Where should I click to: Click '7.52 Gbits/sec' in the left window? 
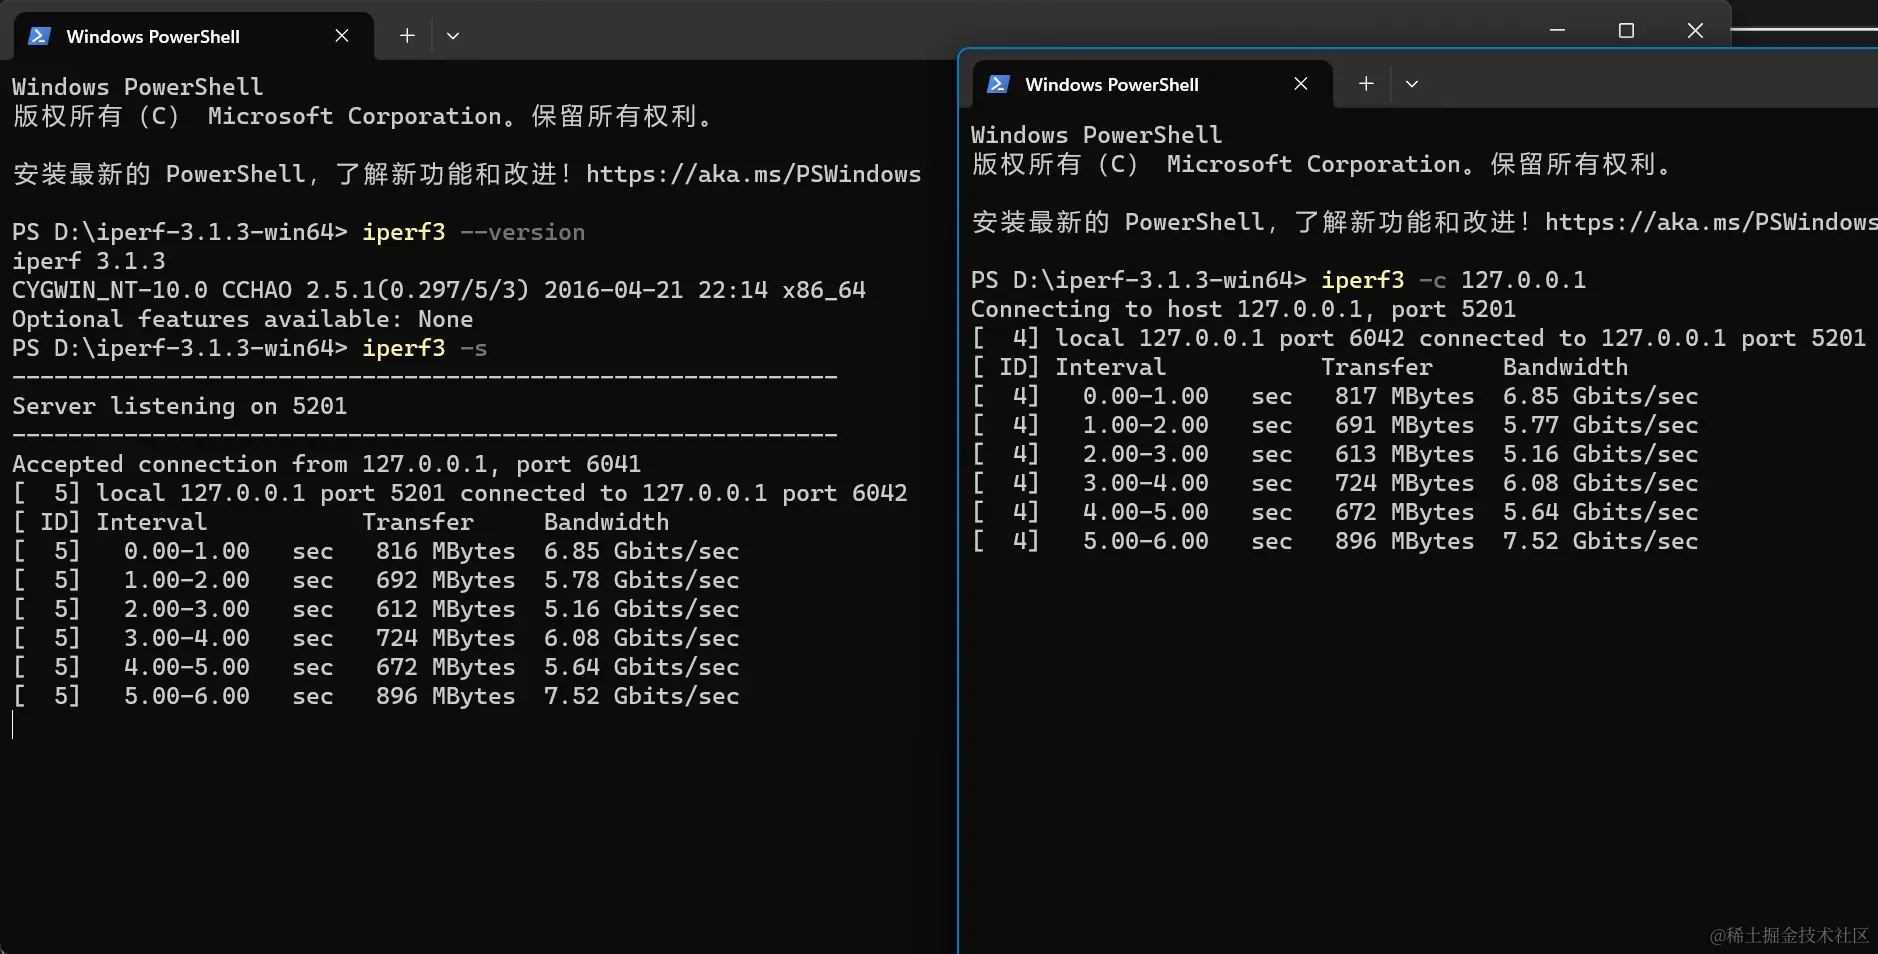point(641,696)
